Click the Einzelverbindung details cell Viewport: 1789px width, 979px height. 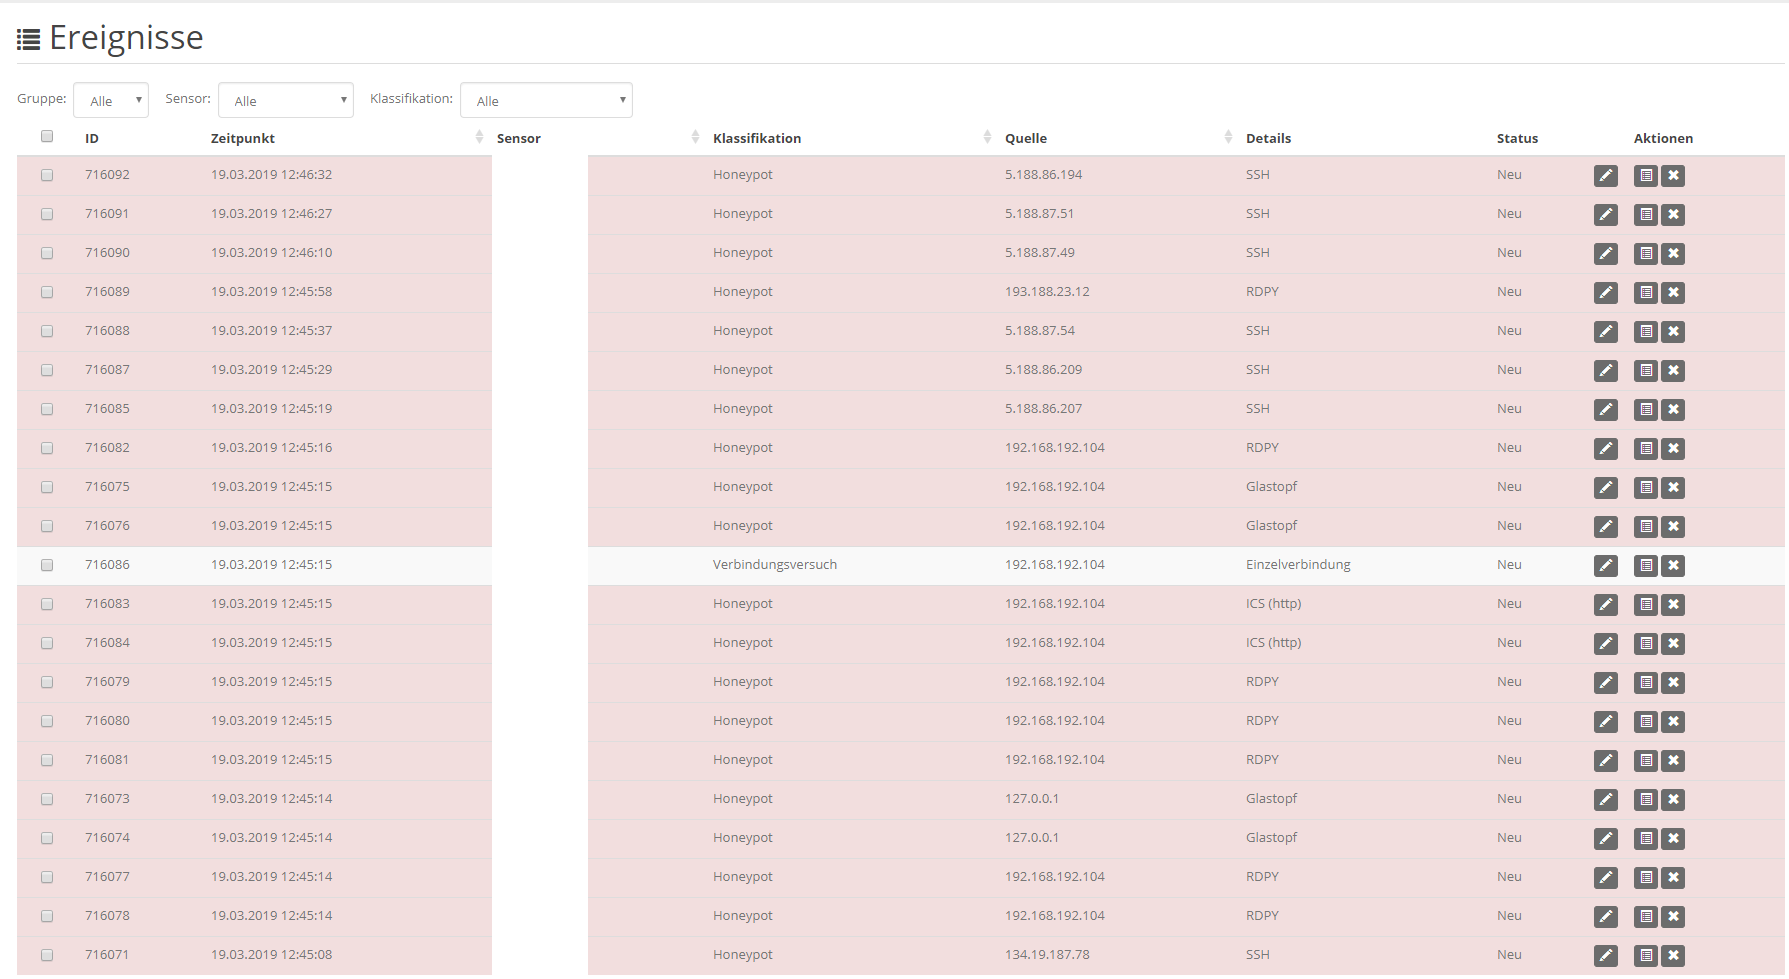[1298, 565]
